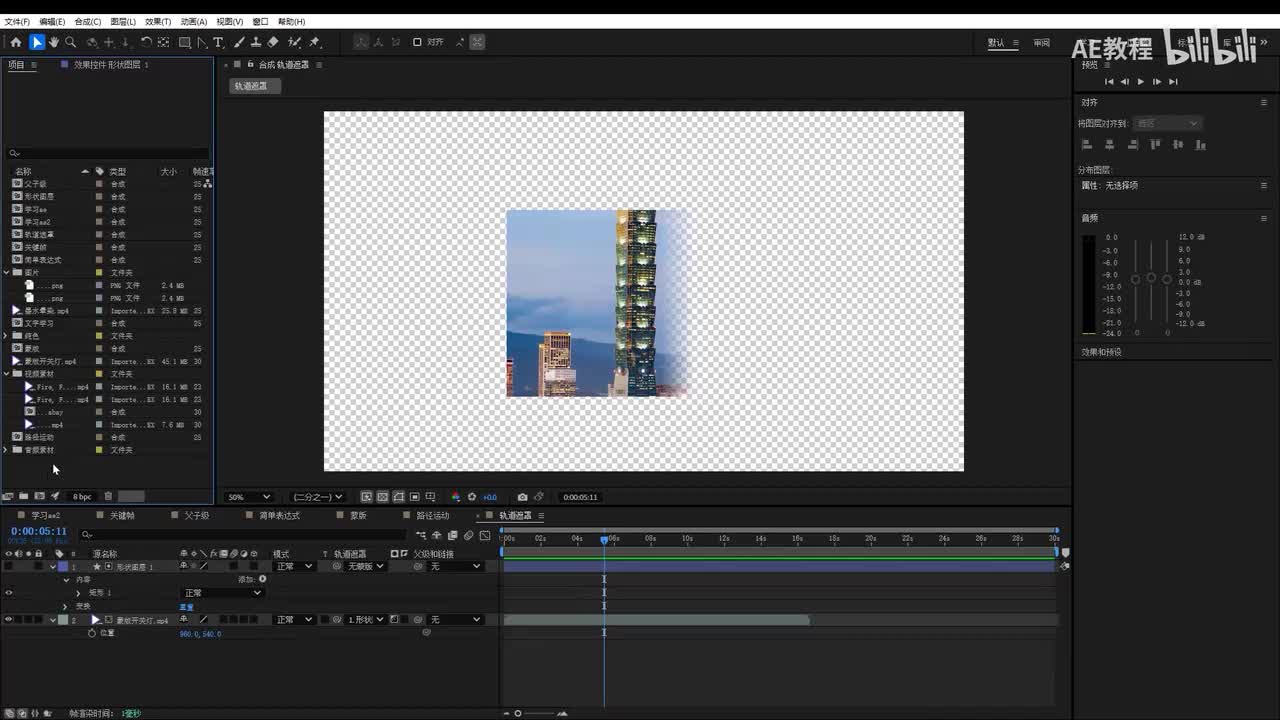The height and width of the screenshot is (720, 1280).
Task: Select the Rectangle shape tool
Action: pos(185,42)
